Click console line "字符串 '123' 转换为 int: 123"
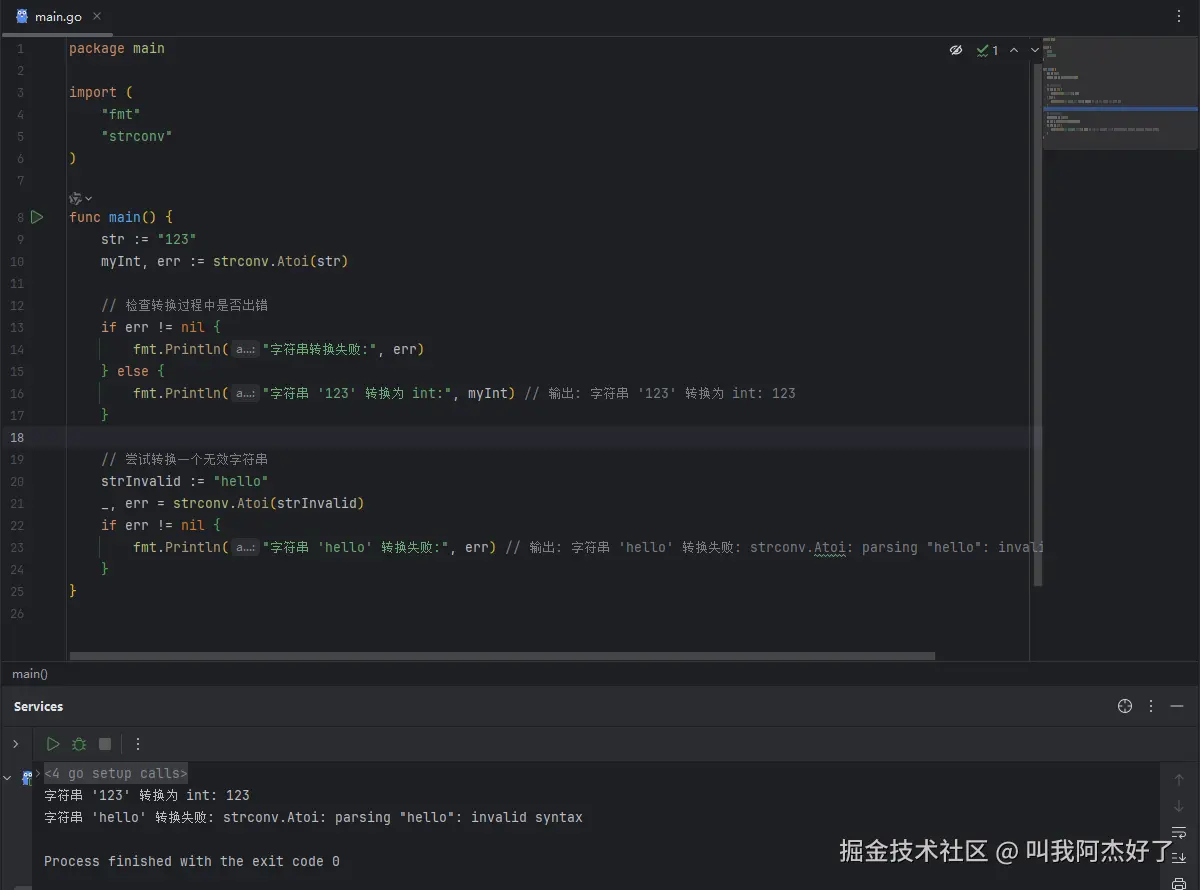Image resolution: width=1200 pixels, height=890 pixels. point(147,796)
